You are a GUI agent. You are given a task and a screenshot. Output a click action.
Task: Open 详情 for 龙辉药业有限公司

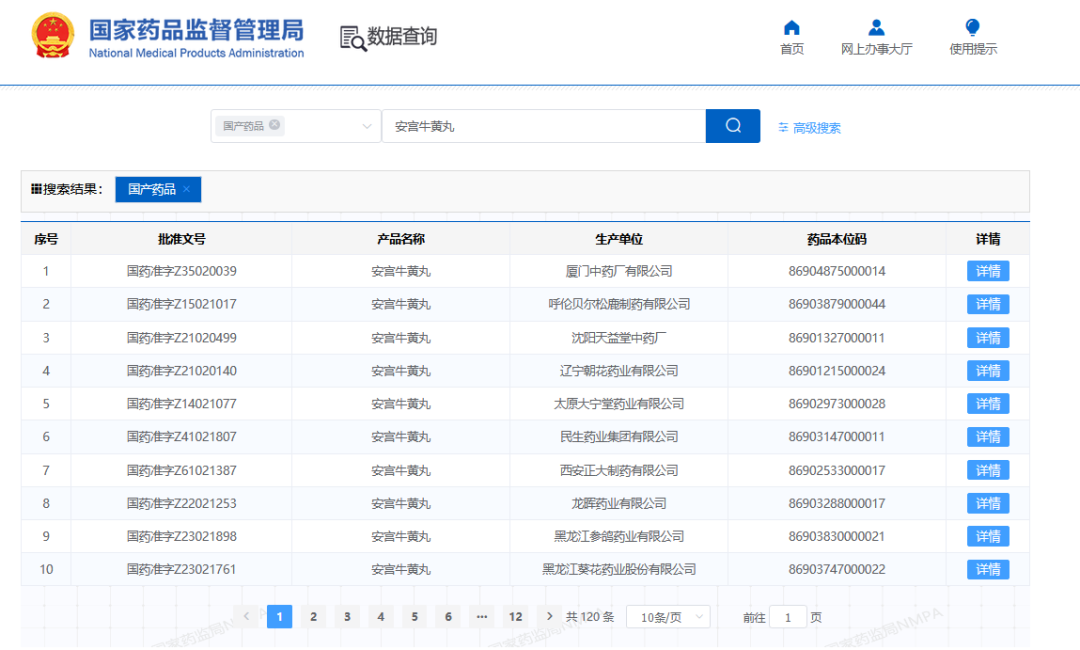point(987,503)
